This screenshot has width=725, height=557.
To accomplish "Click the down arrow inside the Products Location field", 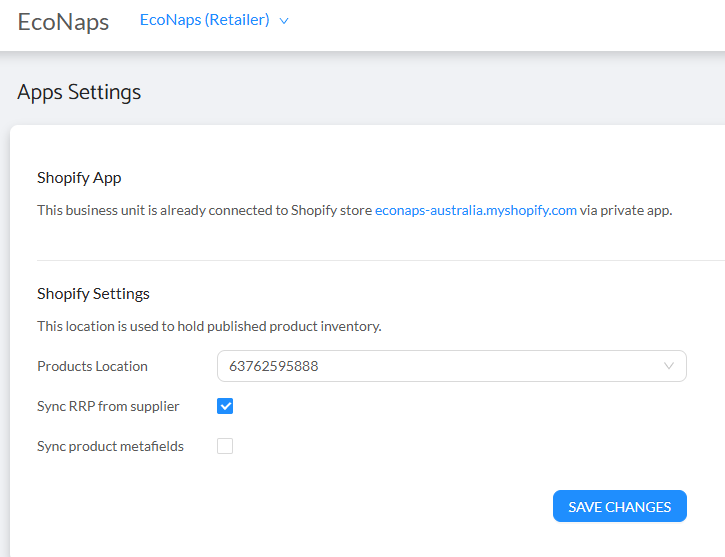I will pyautogui.click(x=669, y=366).
